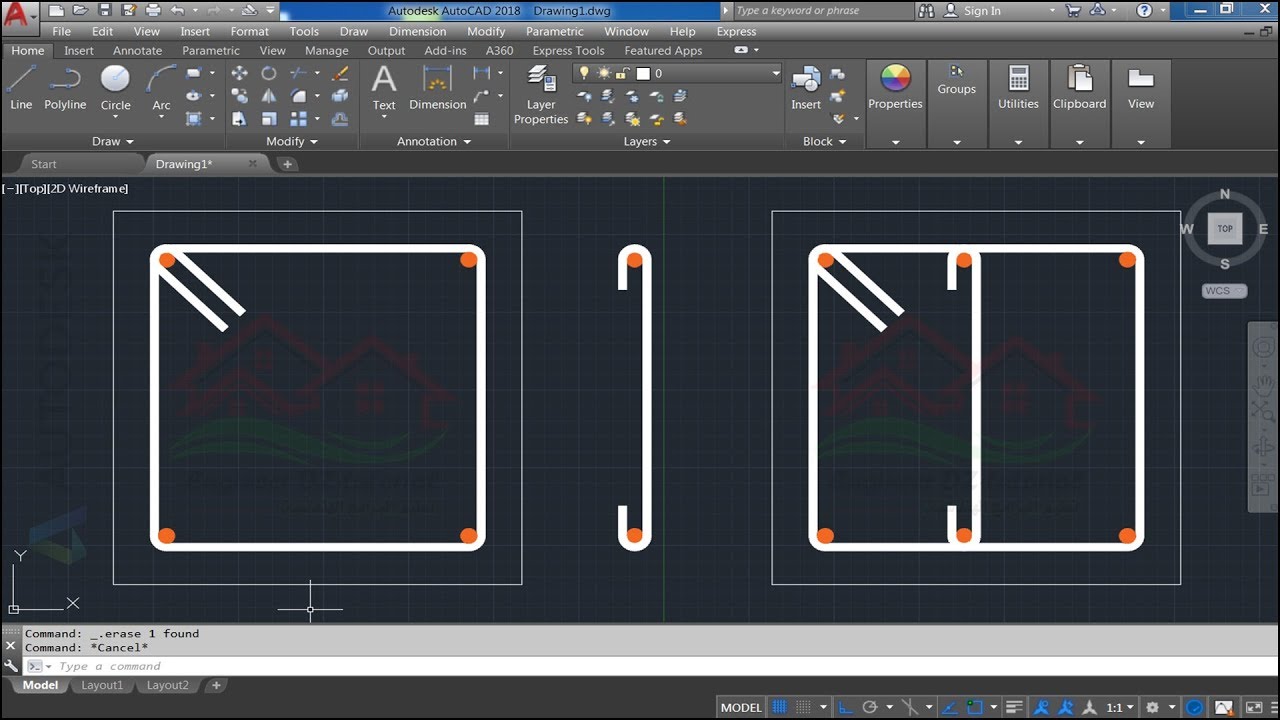Click the Save icon in quick access toolbar

tap(103, 11)
